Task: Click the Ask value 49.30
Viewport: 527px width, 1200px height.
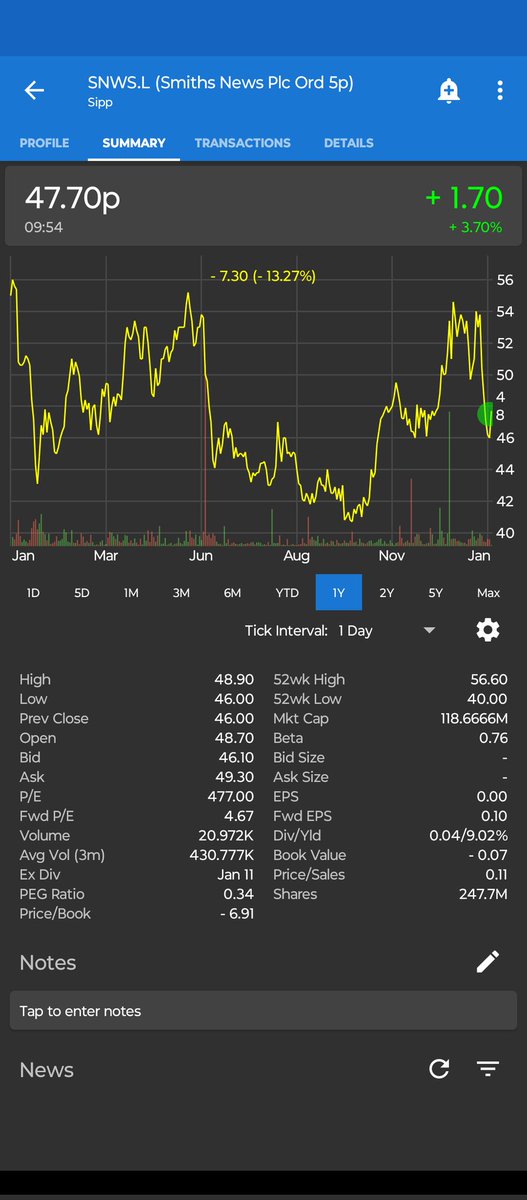Action: click(235, 777)
